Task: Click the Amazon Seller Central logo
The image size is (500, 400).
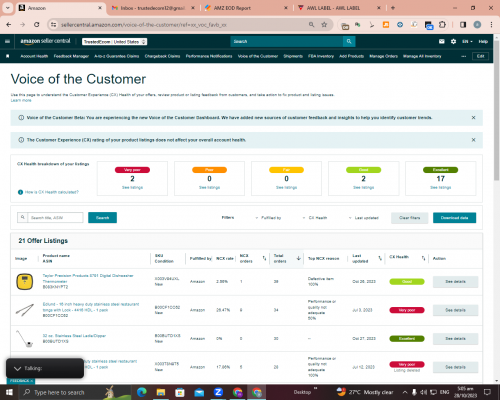Action: pos(45,41)
